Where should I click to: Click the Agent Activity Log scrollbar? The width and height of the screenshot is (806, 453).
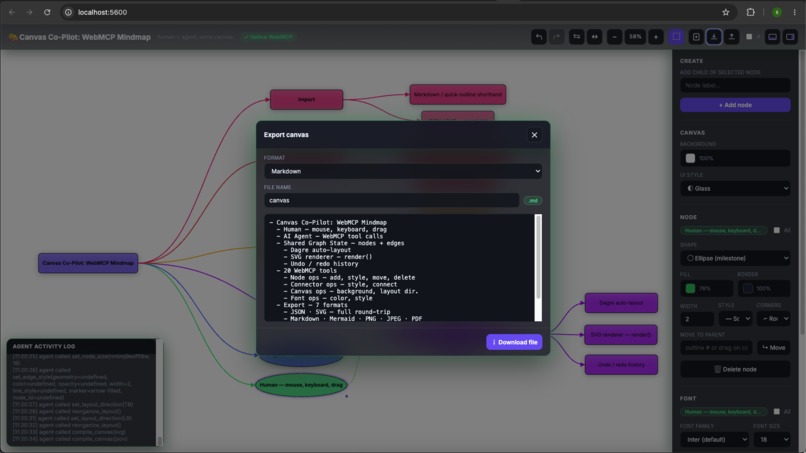(159, 393)
